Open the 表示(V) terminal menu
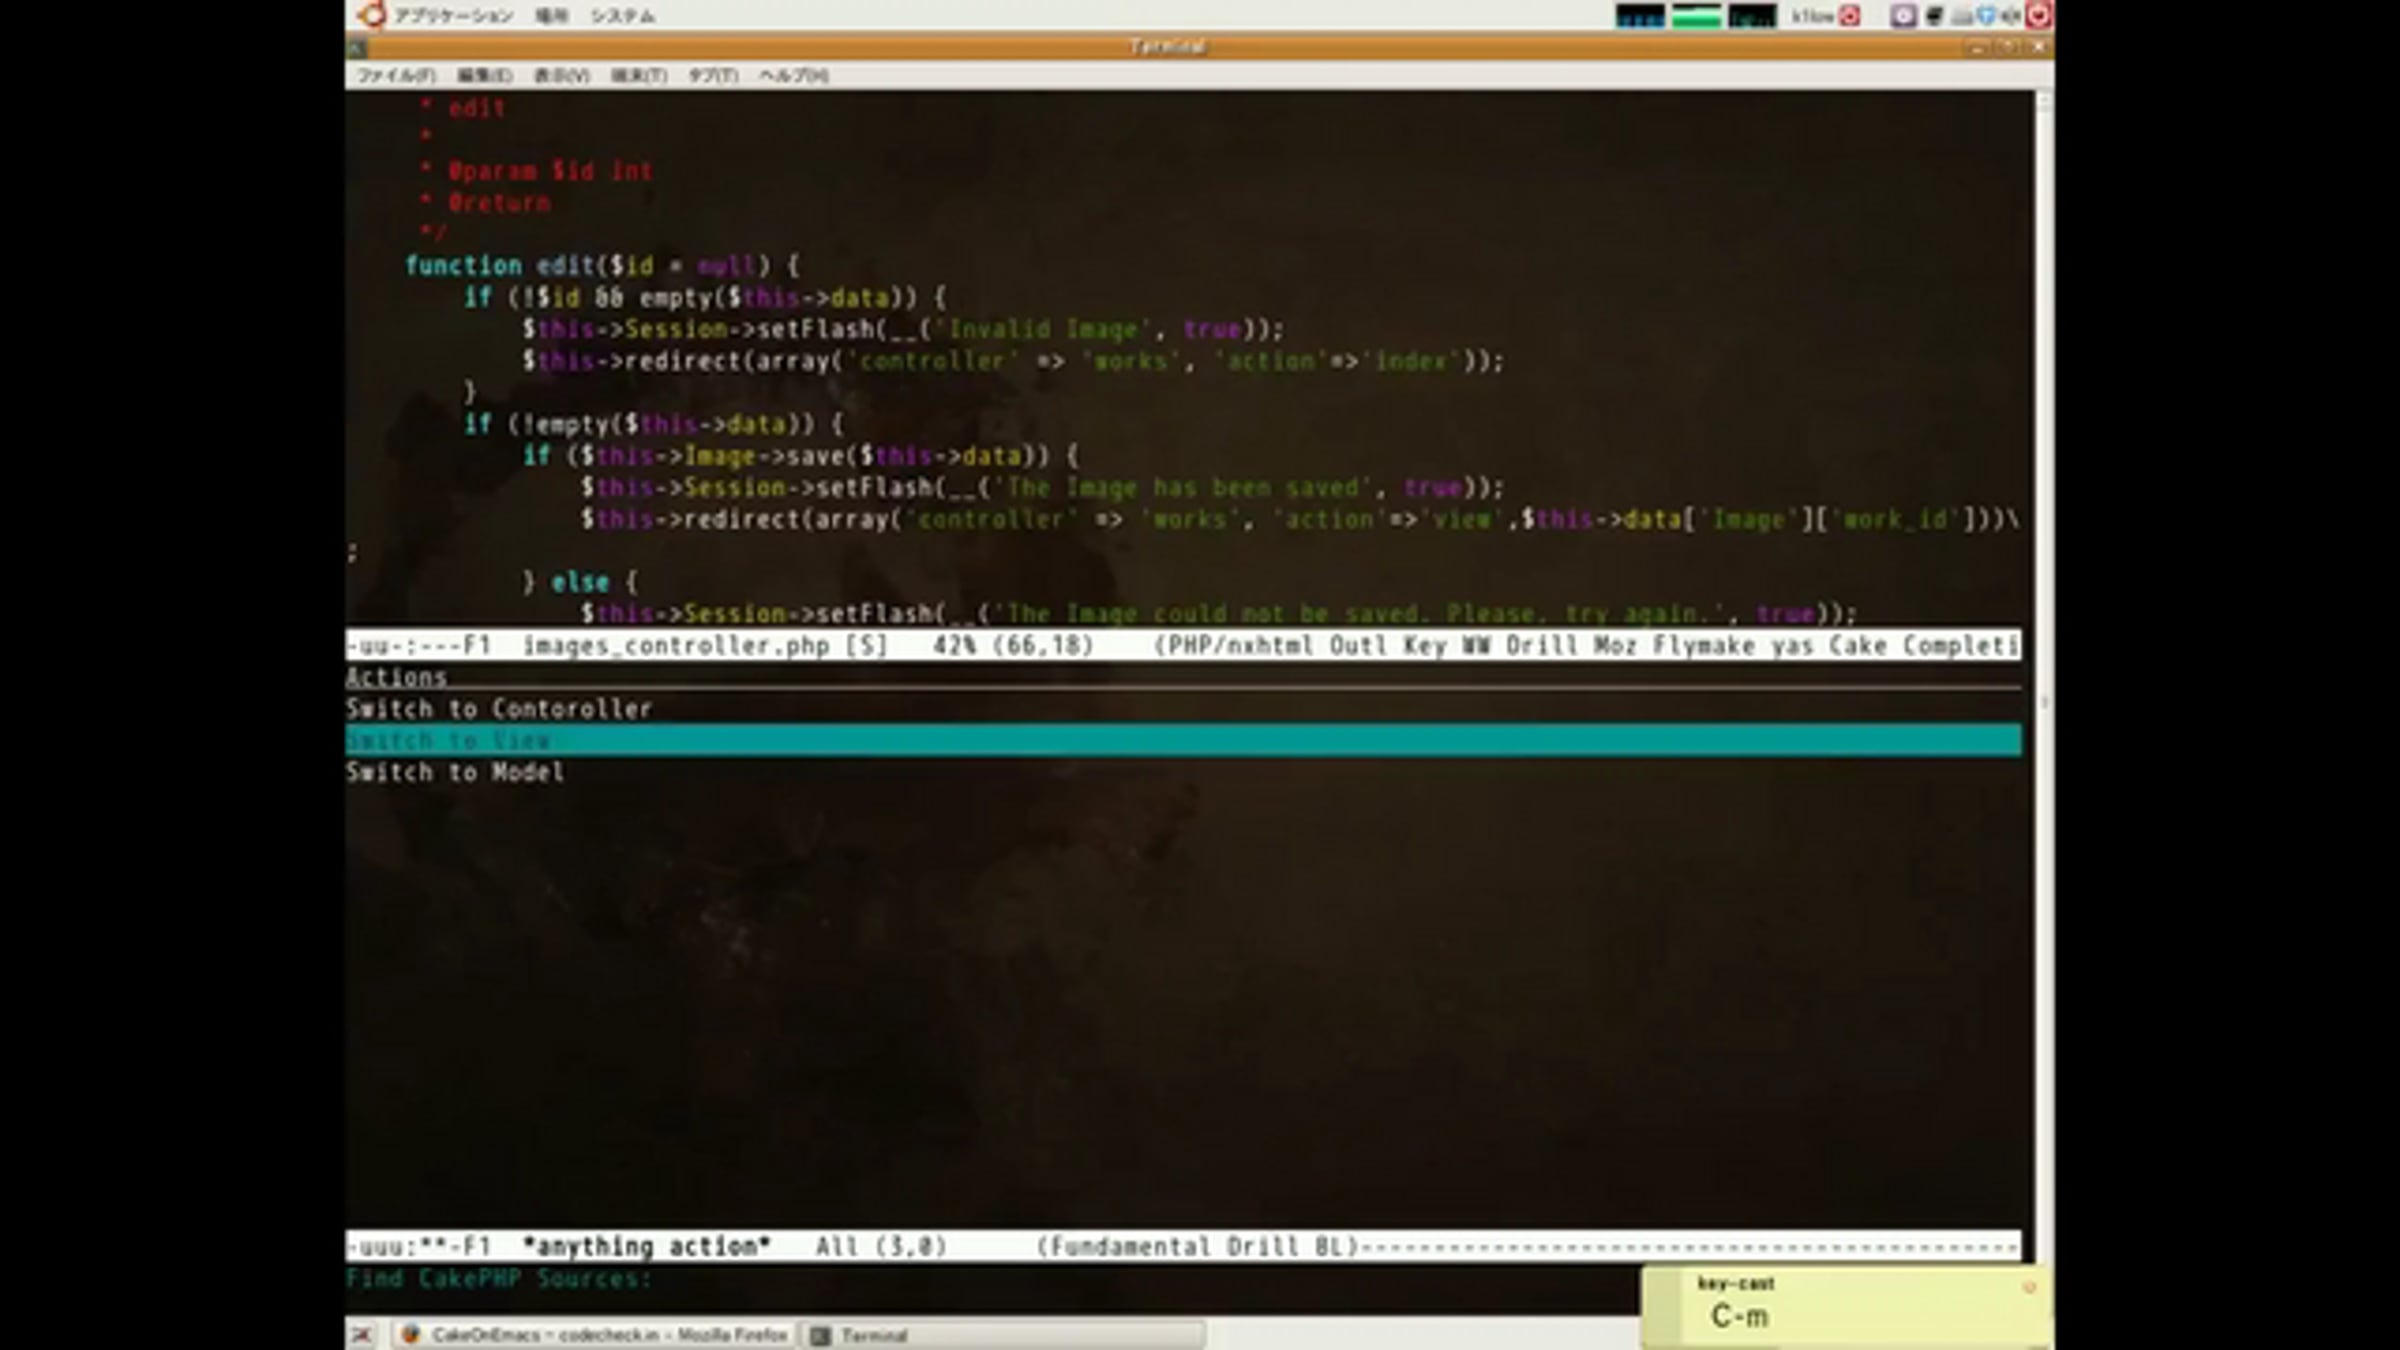Screen dimensions: 2400x1350 (x=561, y=76)
